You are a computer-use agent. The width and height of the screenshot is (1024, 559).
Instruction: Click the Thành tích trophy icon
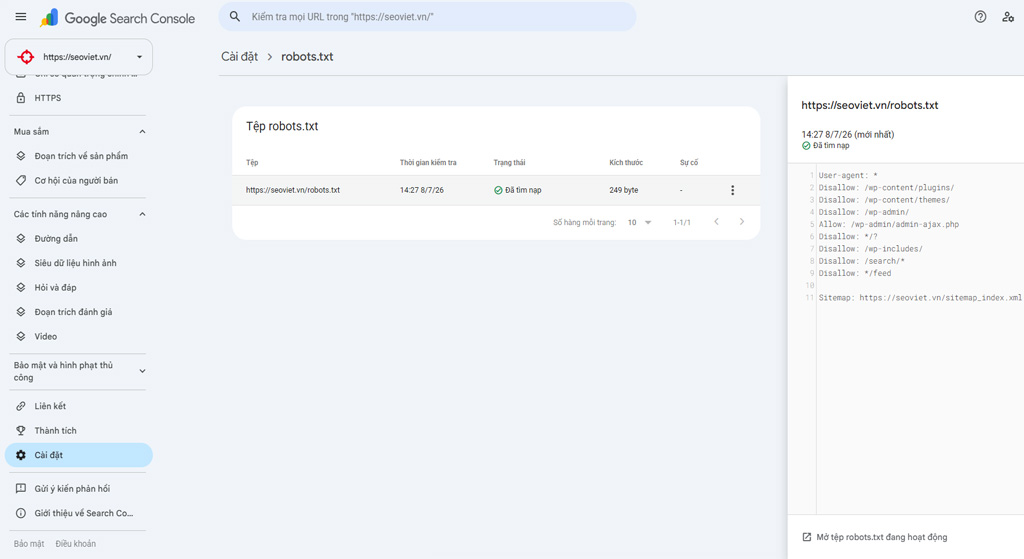[21, 430]
